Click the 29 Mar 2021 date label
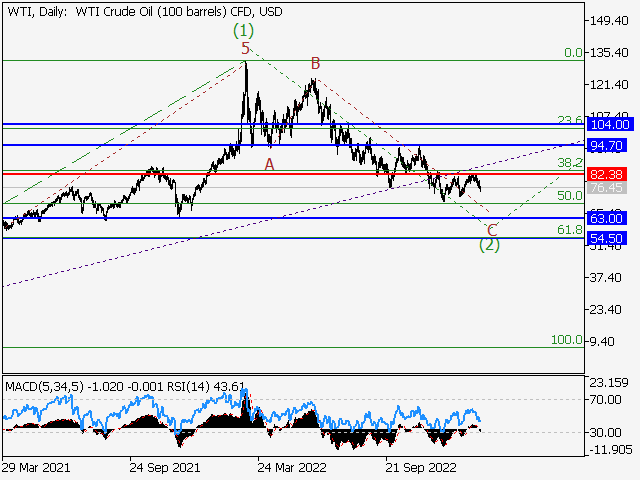The image size is (640, 480). (x=36, y=467)
